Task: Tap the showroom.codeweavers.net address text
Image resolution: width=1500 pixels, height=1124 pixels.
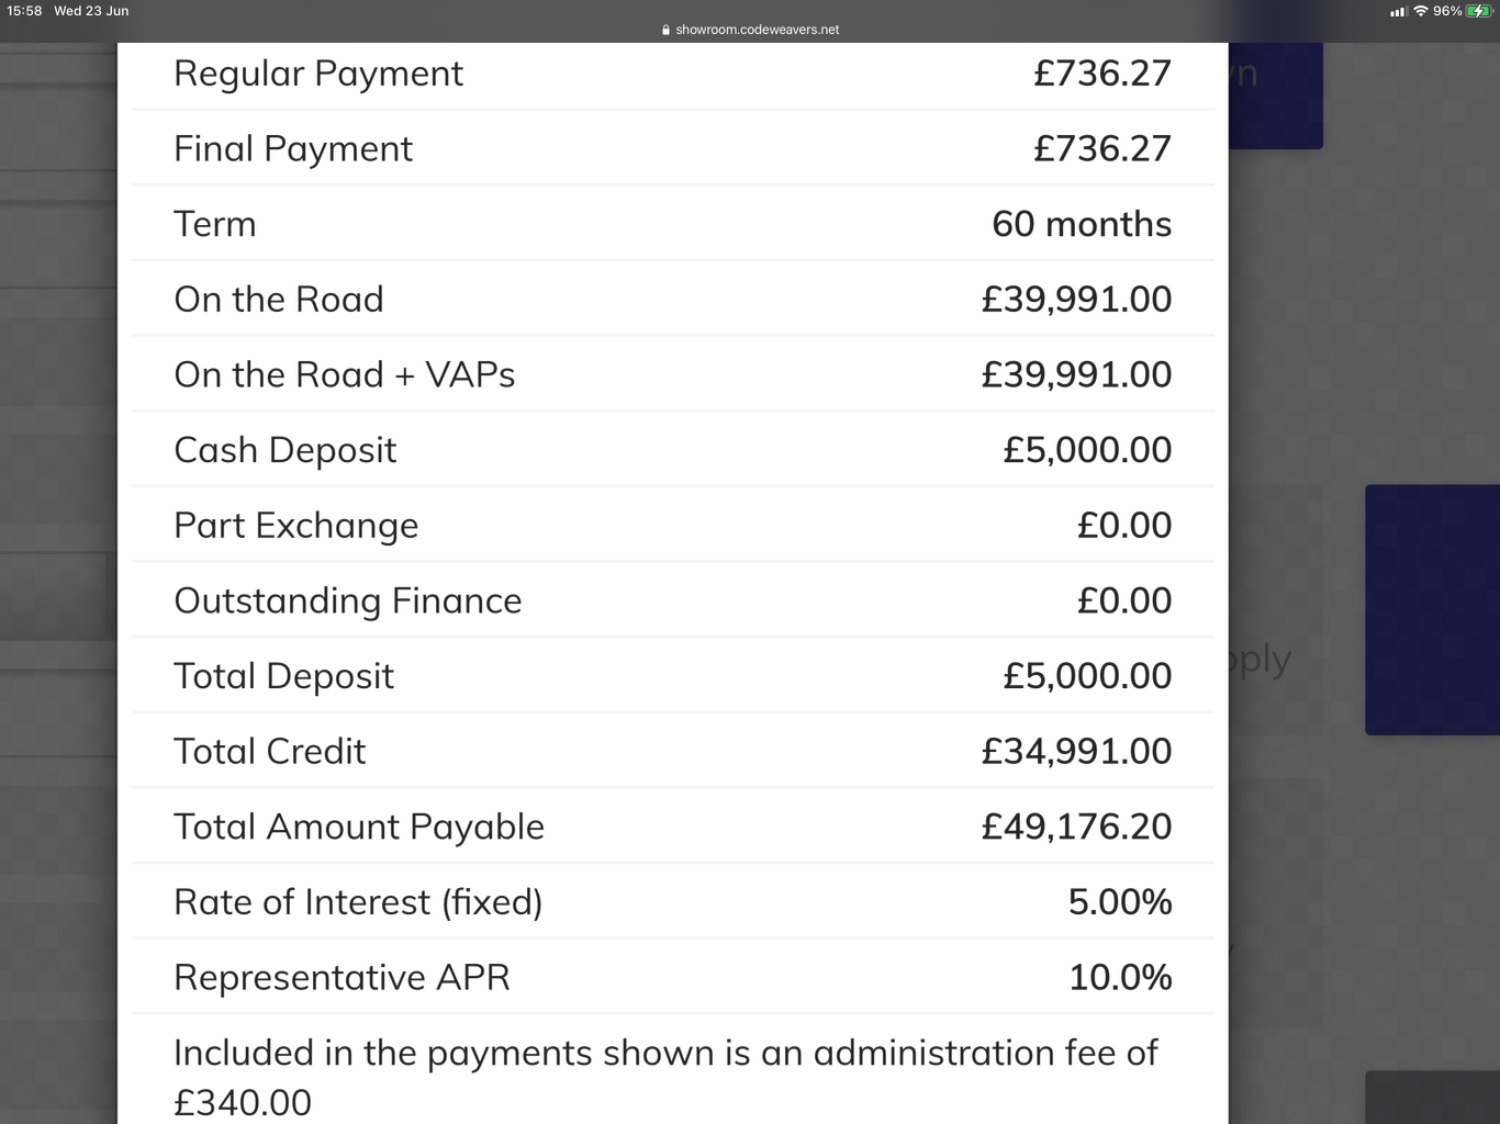Action: pyautogui.click(x=757, y=30)
